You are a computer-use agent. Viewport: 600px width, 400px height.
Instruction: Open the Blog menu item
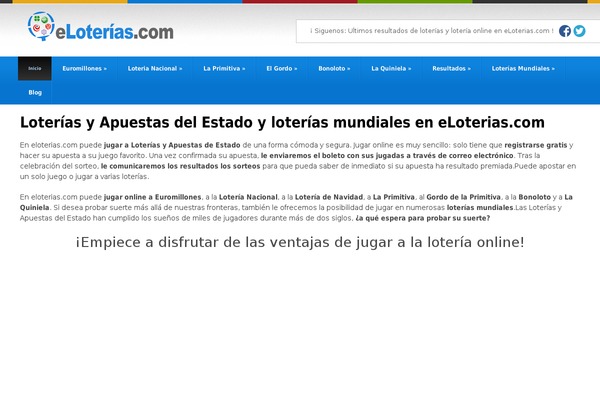point(35,93)
